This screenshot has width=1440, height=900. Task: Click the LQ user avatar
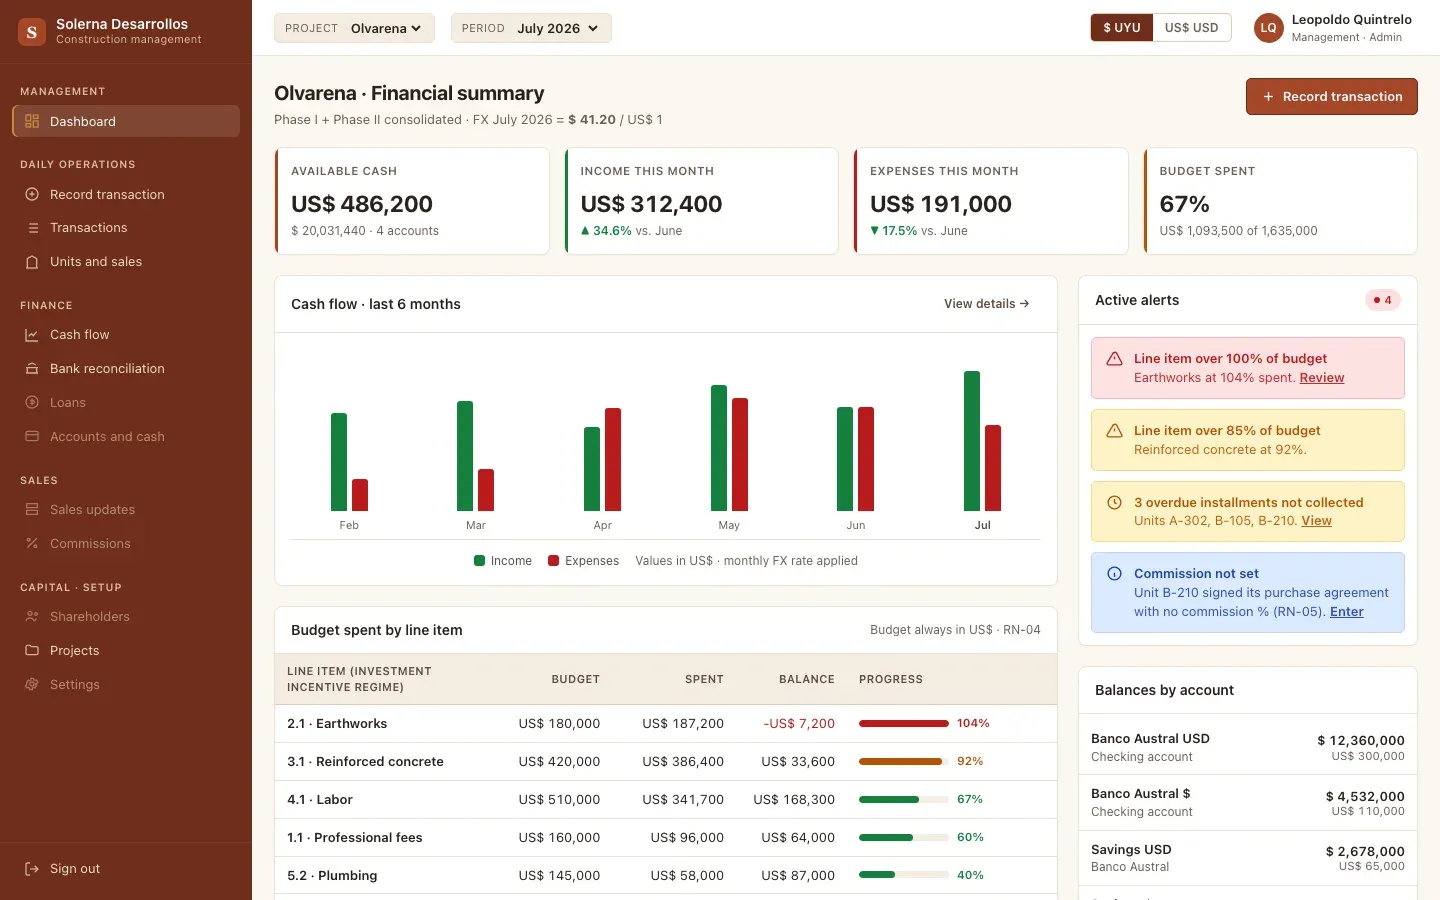click(1268, 28)
